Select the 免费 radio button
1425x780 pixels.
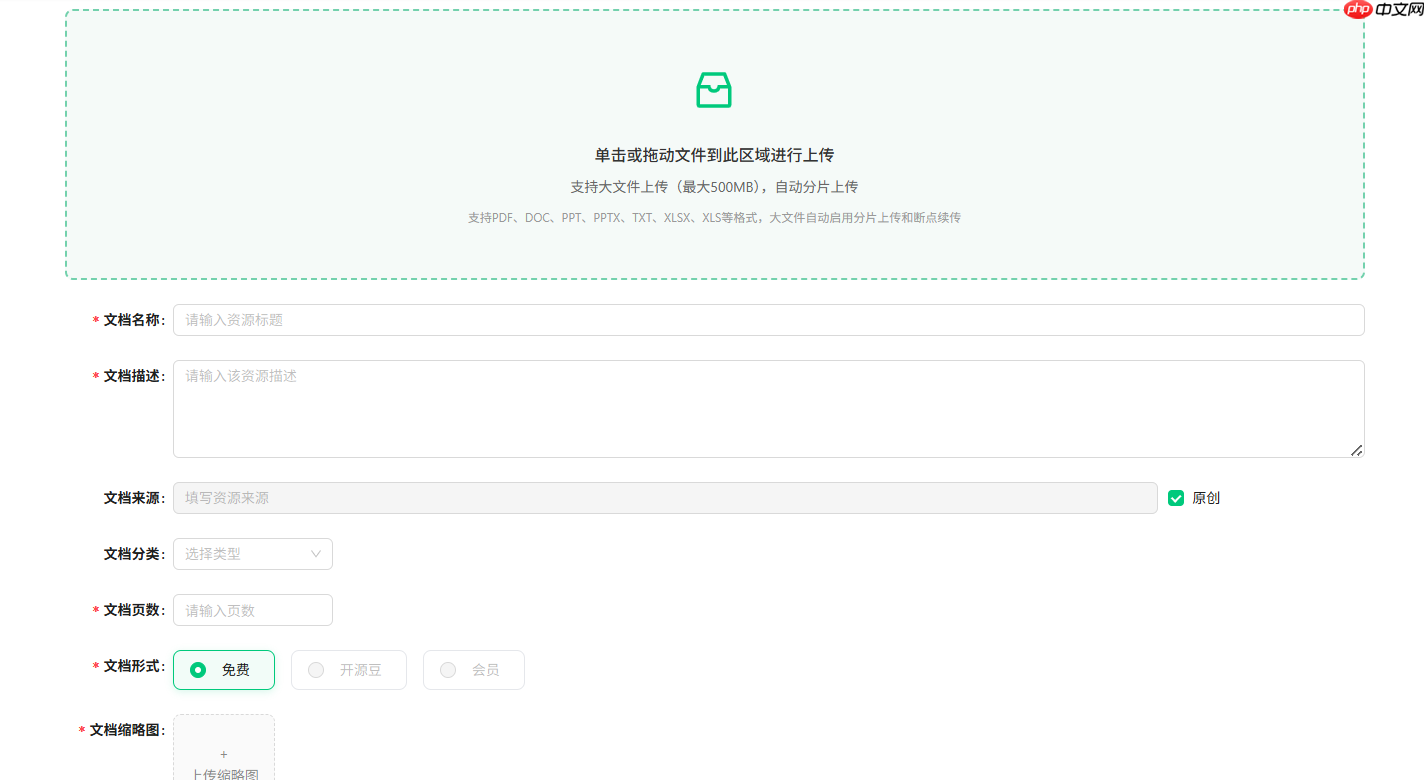[197, 670]
